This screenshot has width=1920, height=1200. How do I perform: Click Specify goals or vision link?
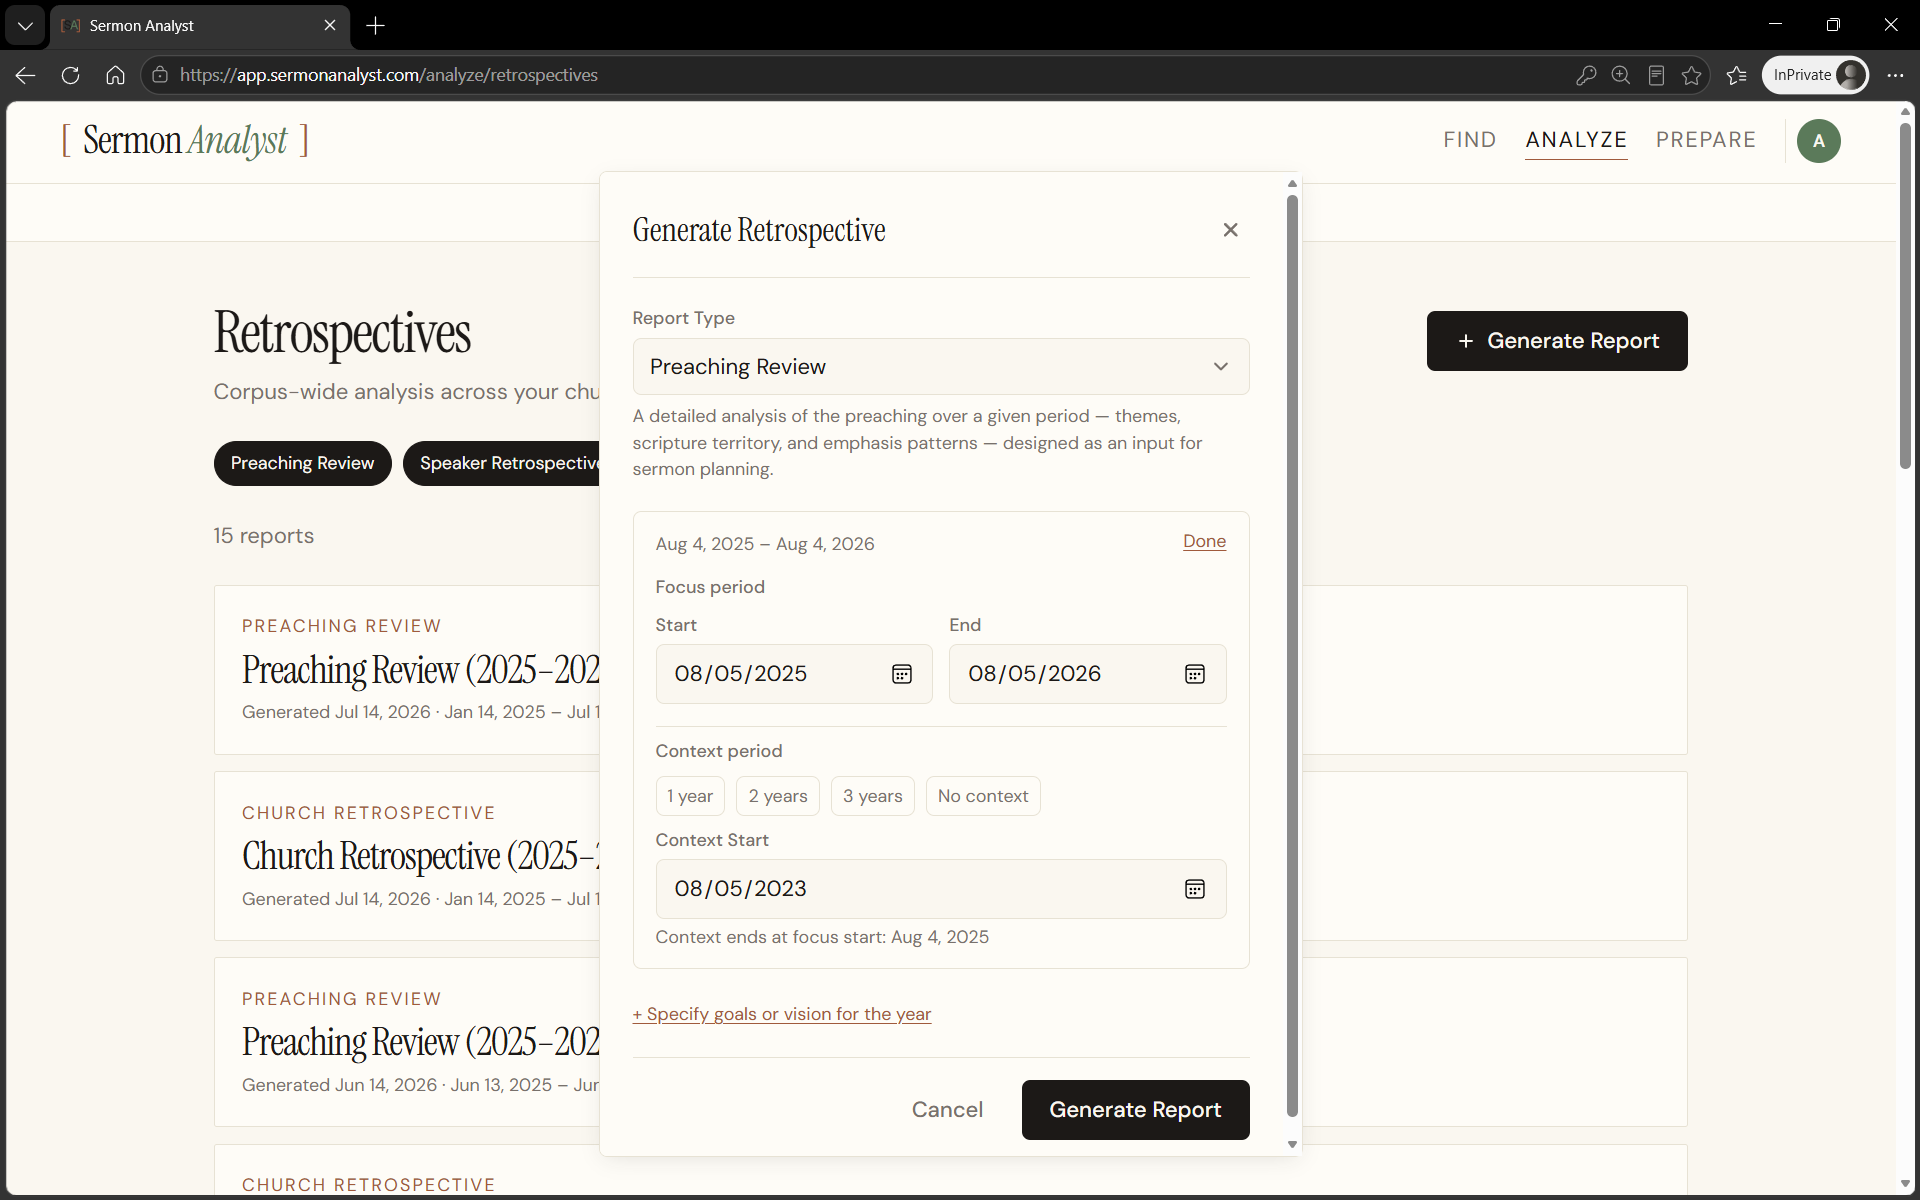(782, 1014)
